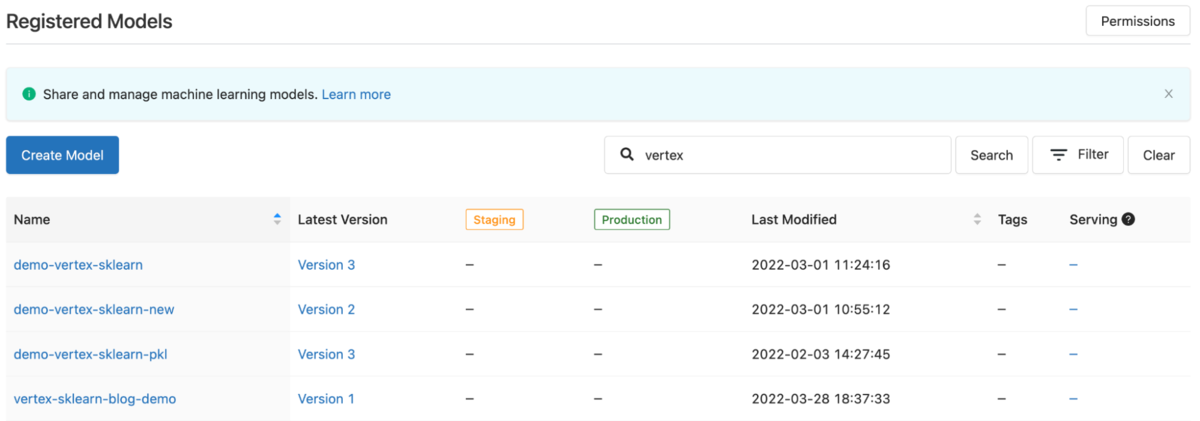
Task: Follow the Learn more link
Action: pos(356,94)
